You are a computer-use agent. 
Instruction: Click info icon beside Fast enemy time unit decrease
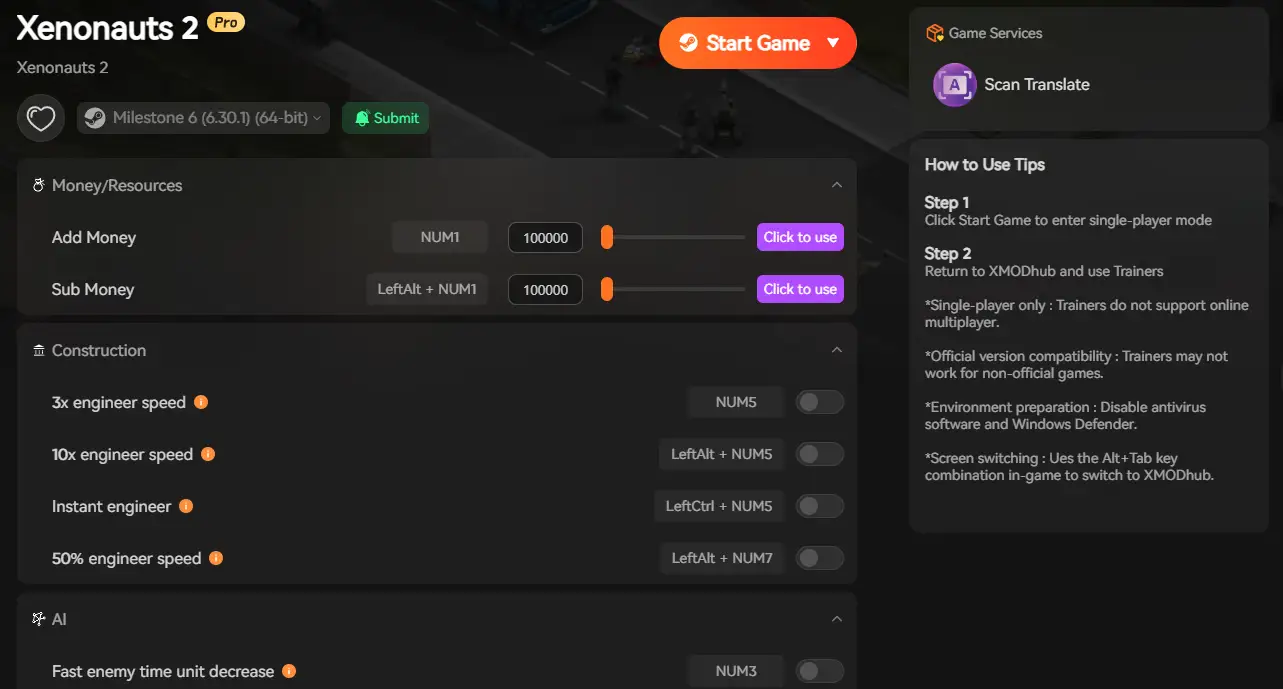(289, 671)
